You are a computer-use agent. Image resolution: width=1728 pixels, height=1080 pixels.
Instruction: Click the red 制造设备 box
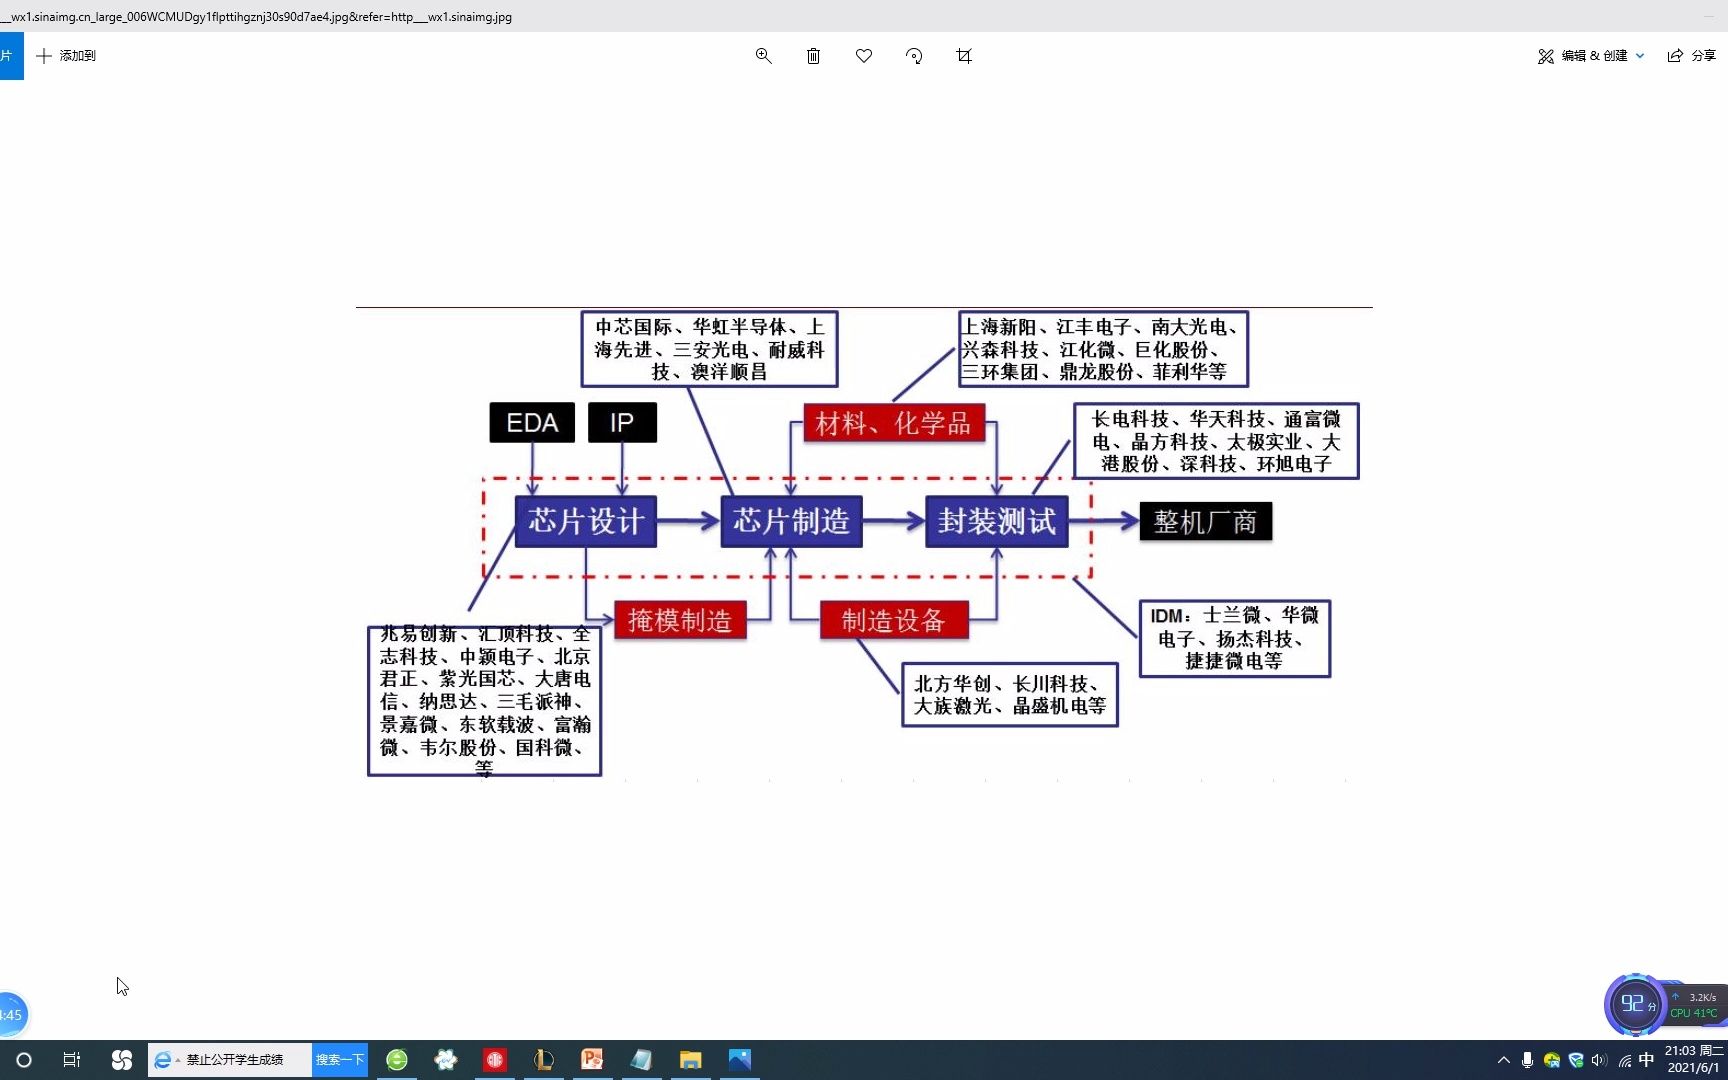[x=894, y=620]
